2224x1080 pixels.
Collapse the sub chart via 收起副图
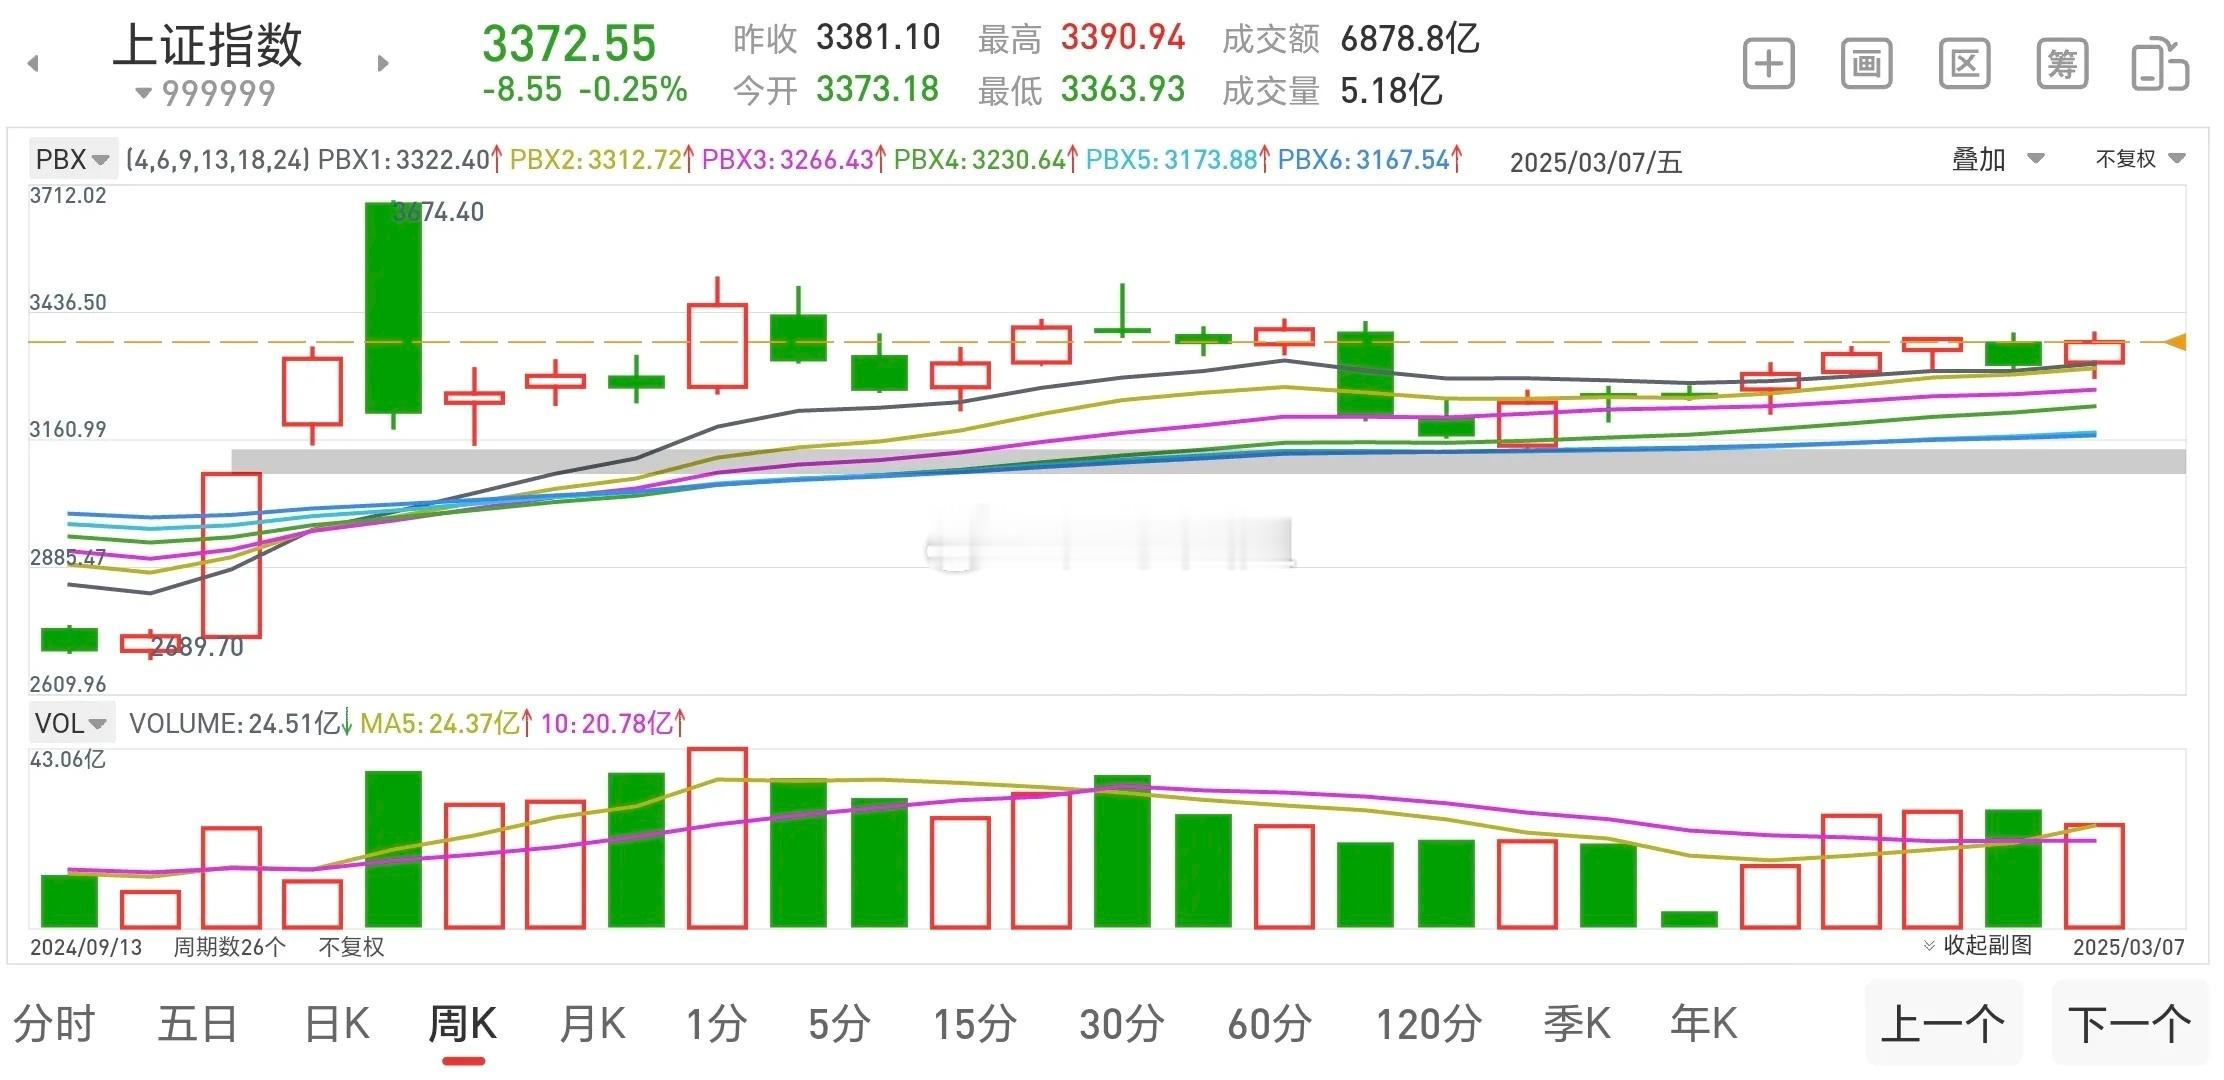pyautogui.click(x=1977, y=945)
